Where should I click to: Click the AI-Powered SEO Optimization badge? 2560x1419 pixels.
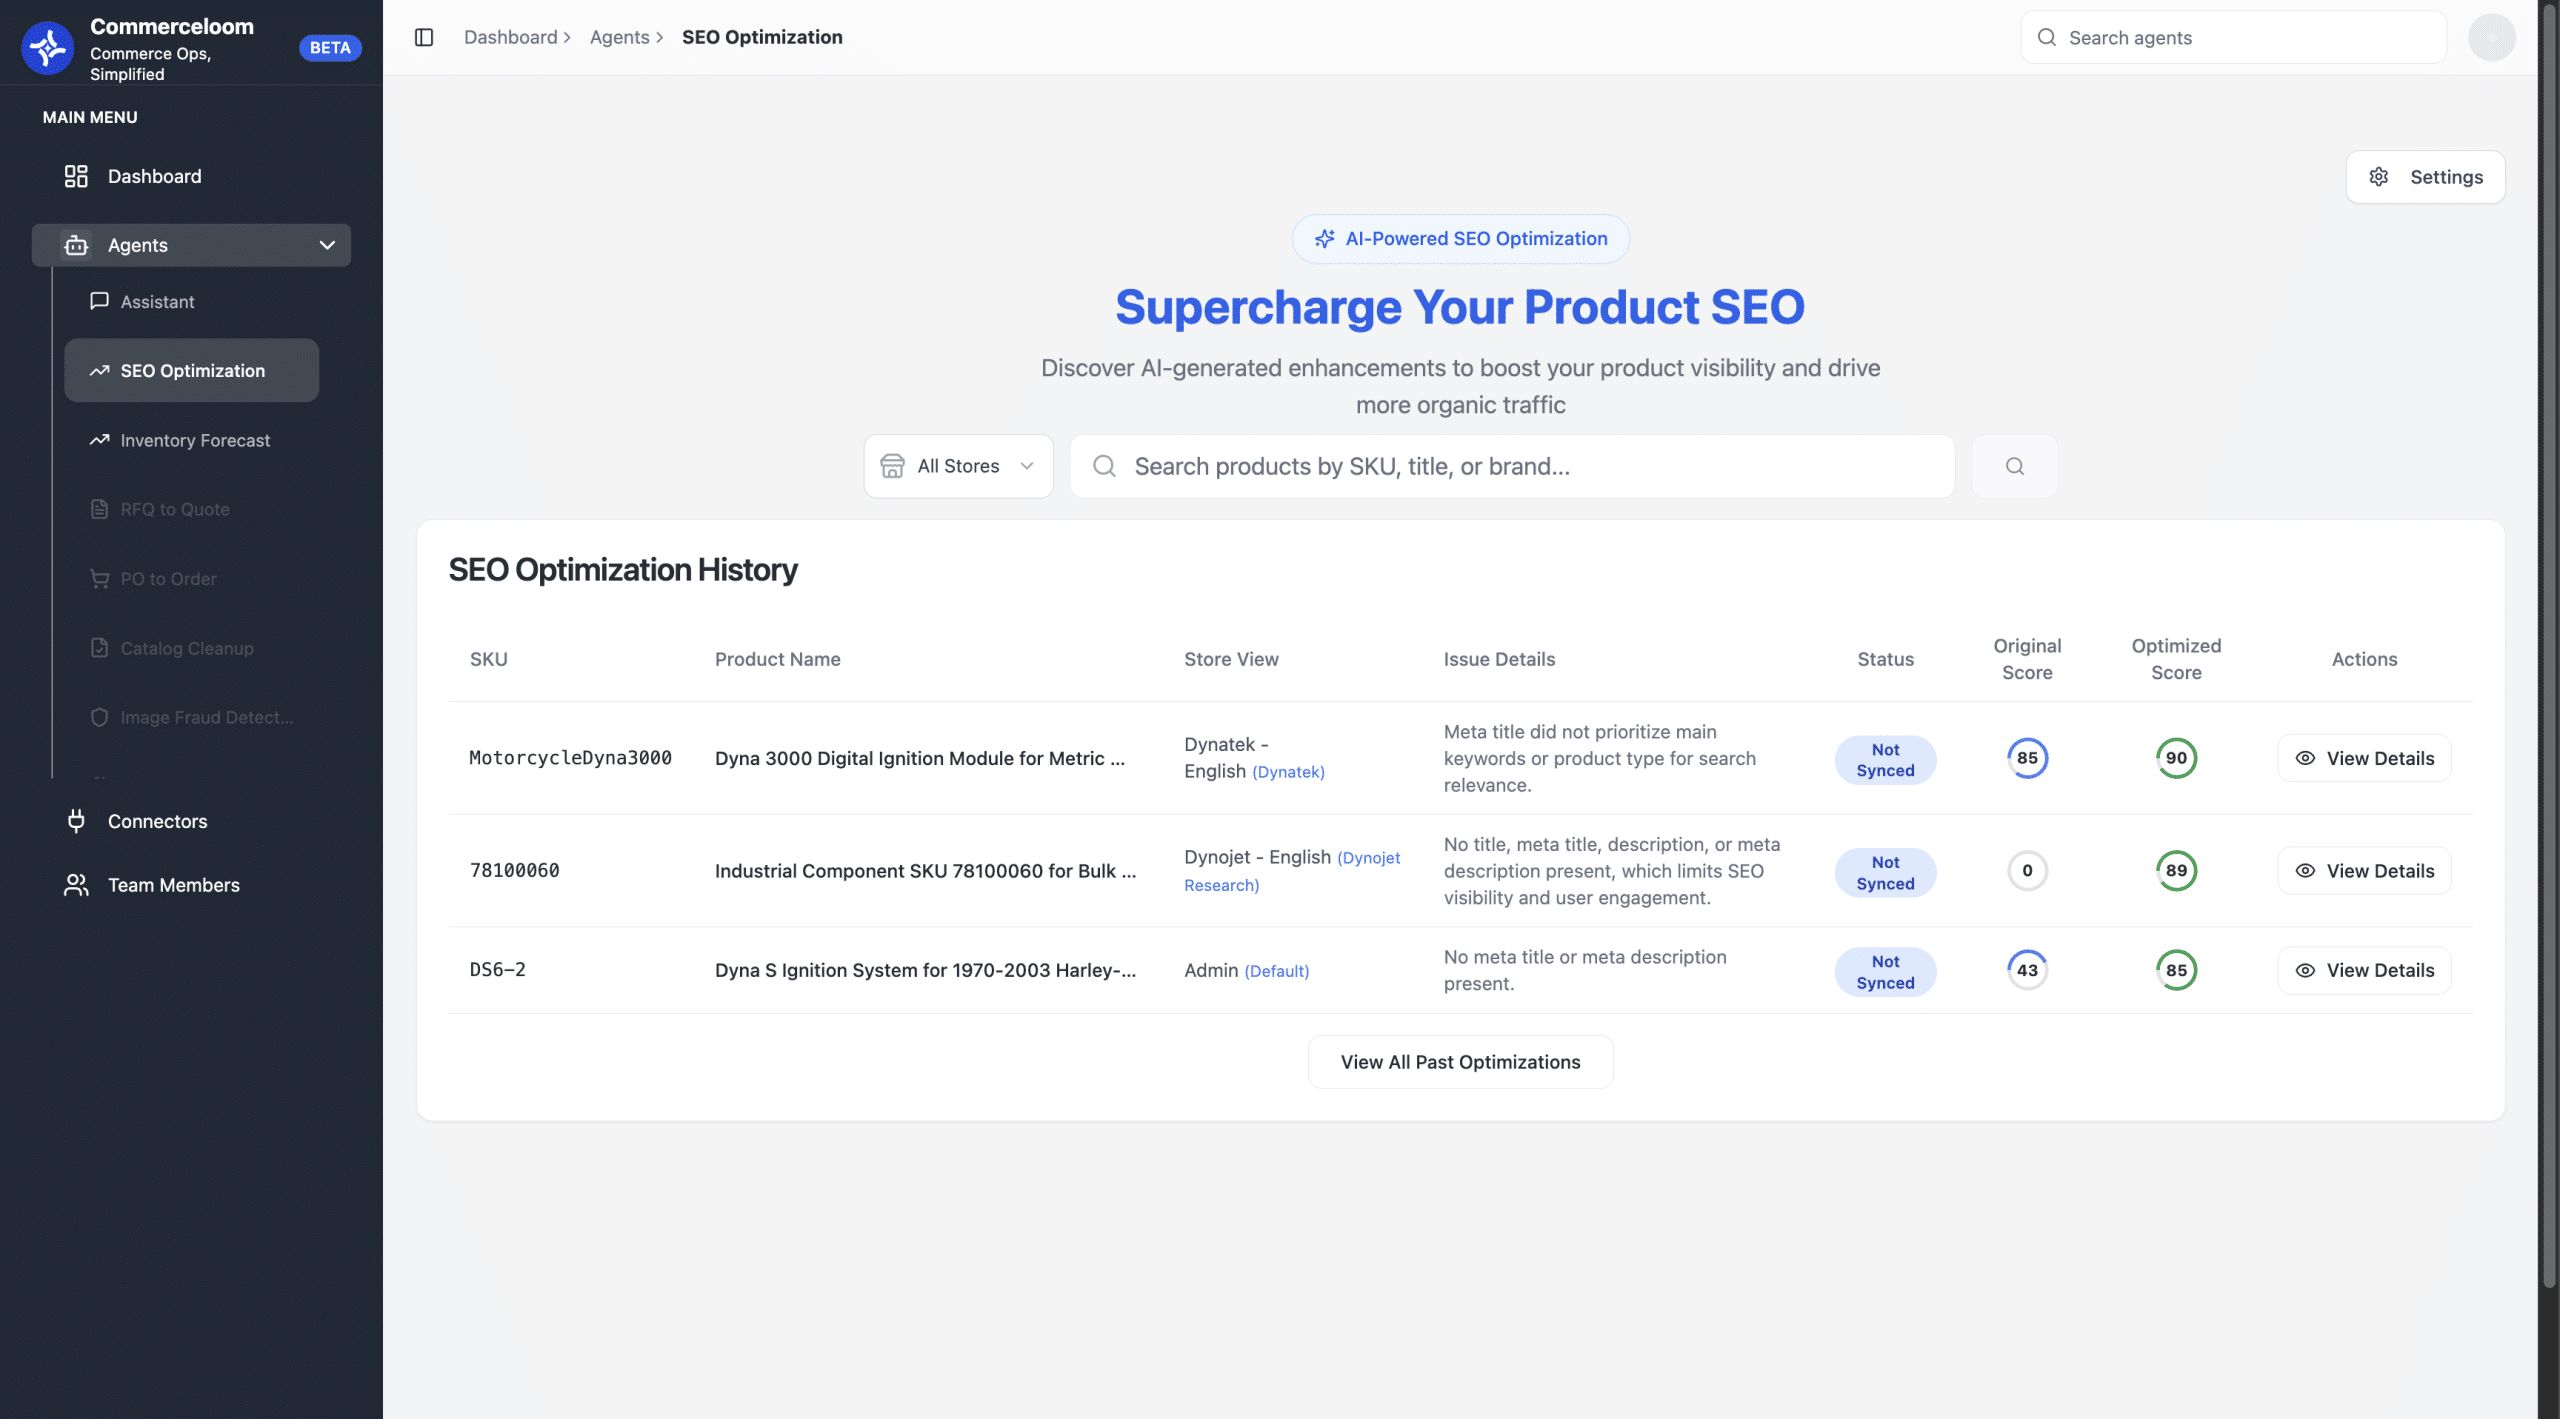pyautogui.click(x=1460, y=239)
